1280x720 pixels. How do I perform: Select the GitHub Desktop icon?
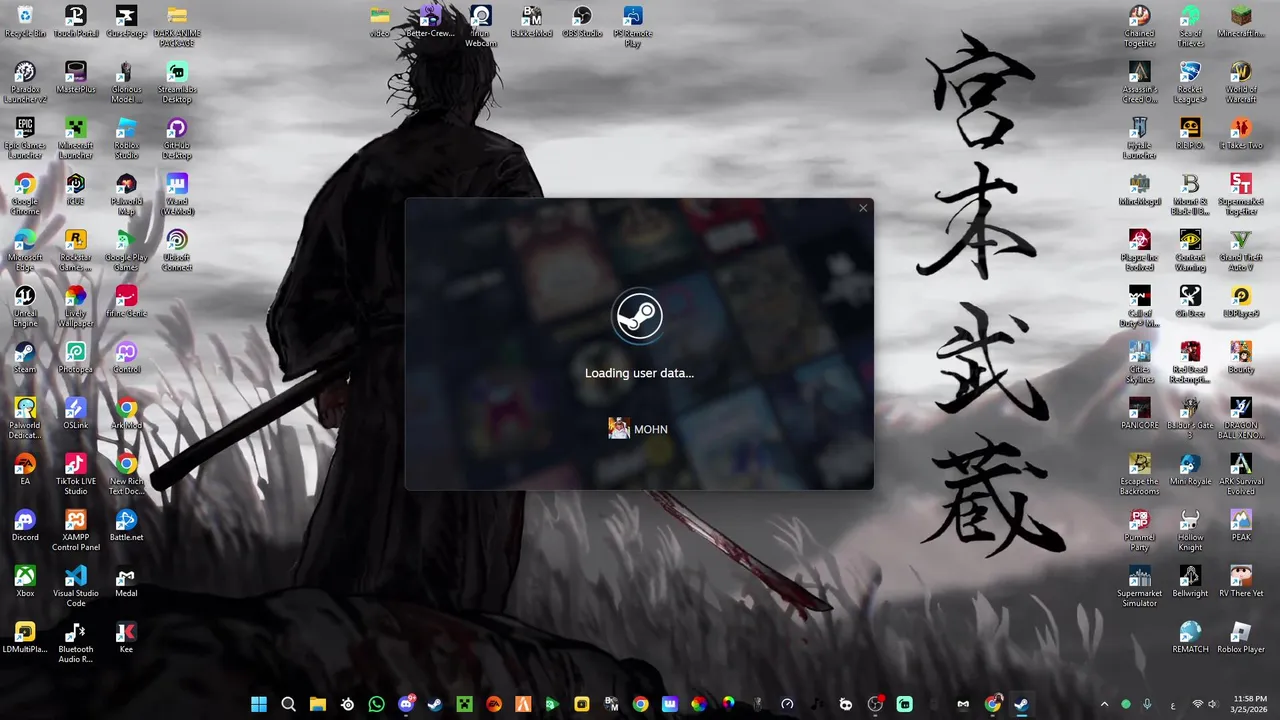click(177, 139)
